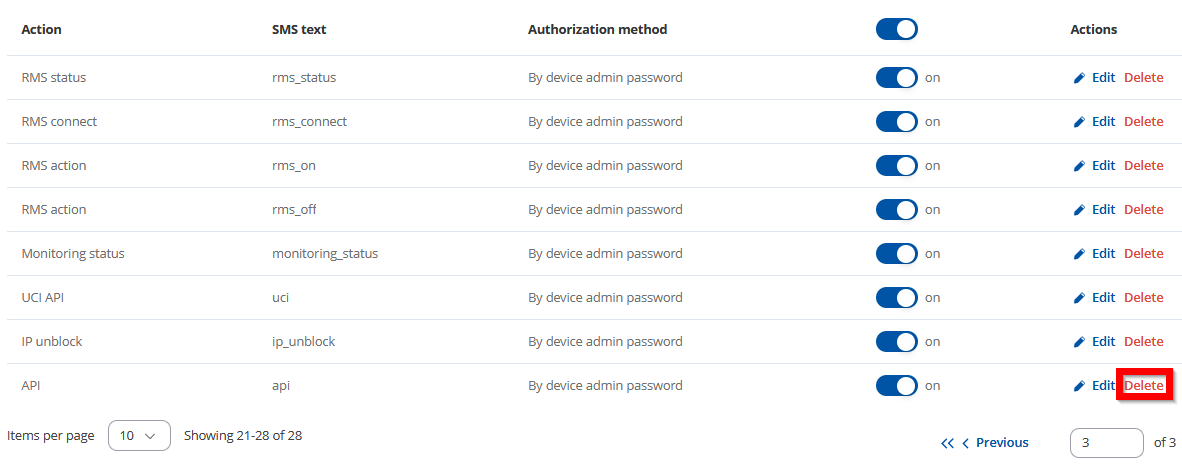Screen dimensions: 1182x467
Task: Click the pencil icon for api row
Action: pos(1079,386)
